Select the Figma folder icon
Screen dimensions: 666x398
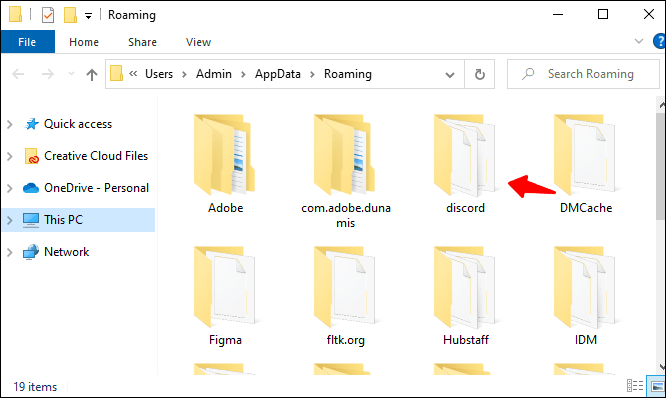[x=225, y=287]
